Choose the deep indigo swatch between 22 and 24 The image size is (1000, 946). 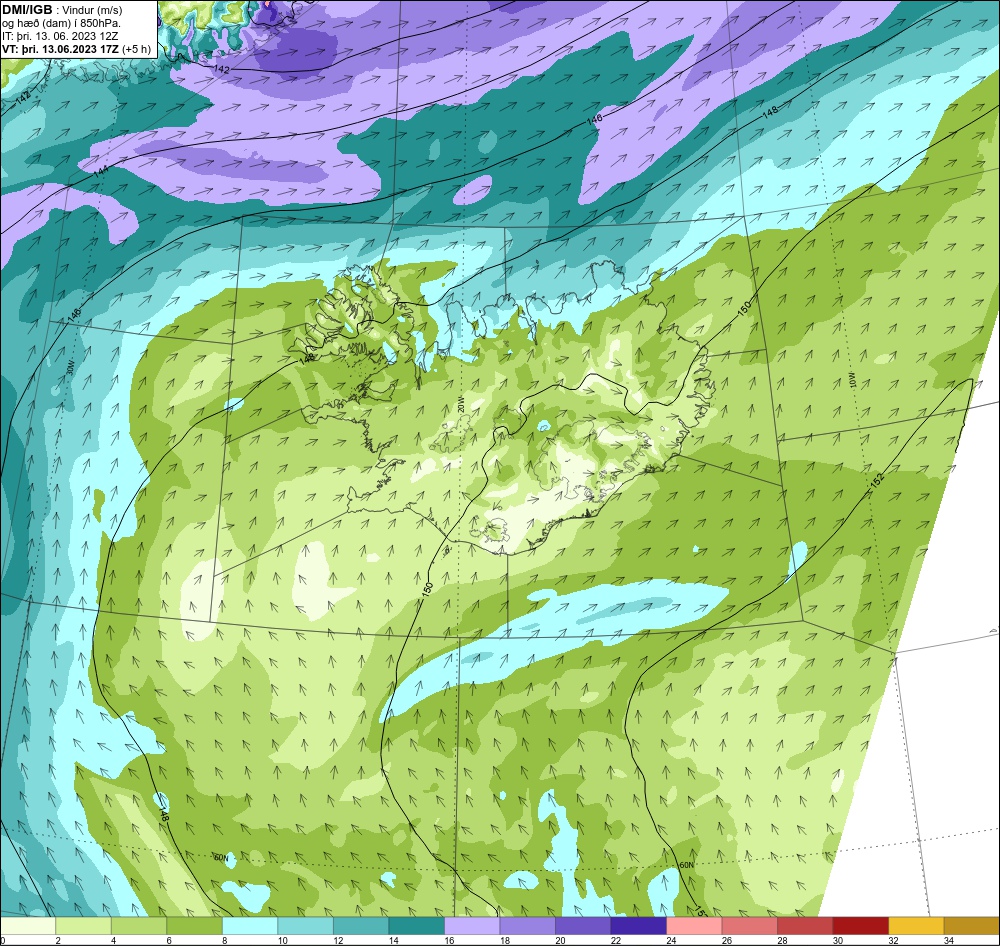638,925
